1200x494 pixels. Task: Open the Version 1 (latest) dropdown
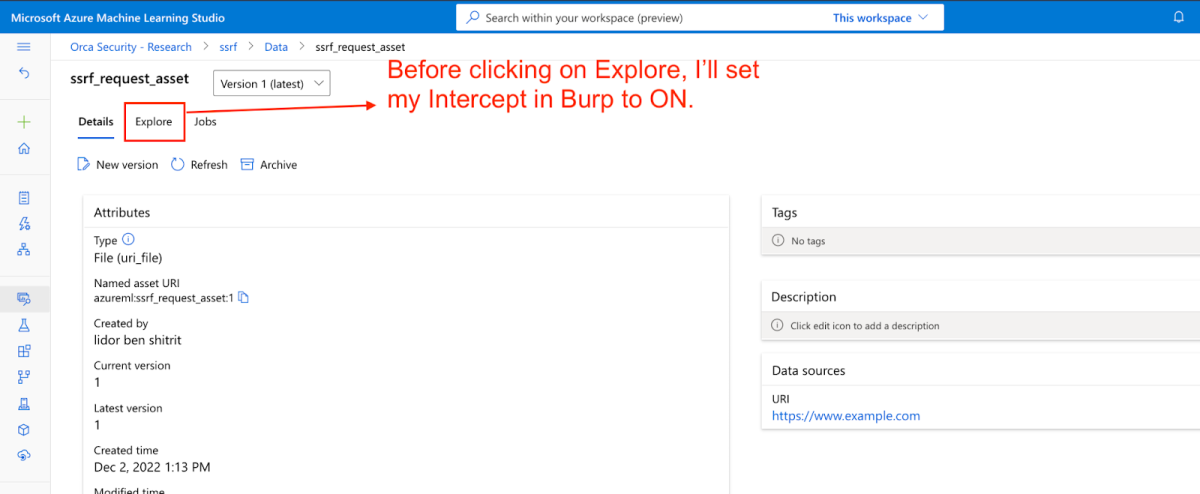coord(272,84)
